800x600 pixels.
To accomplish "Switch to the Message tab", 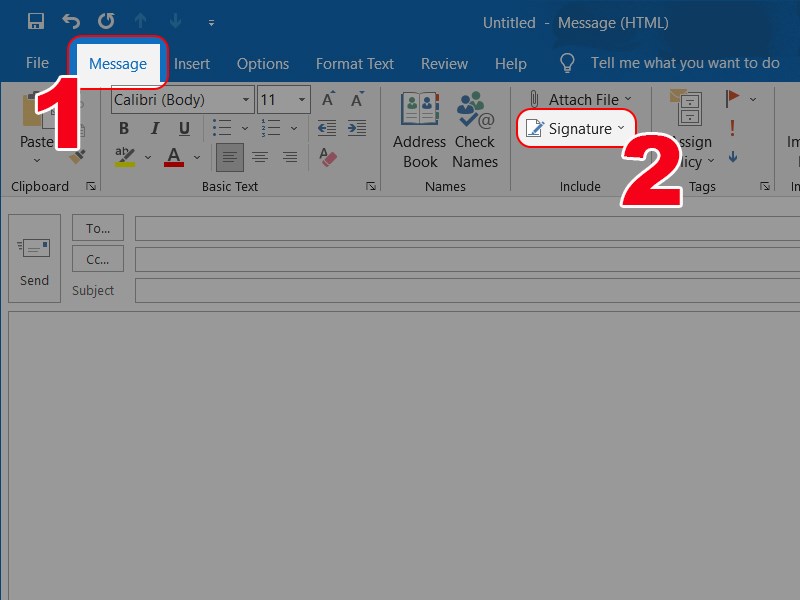I will [x=118, y=64].
